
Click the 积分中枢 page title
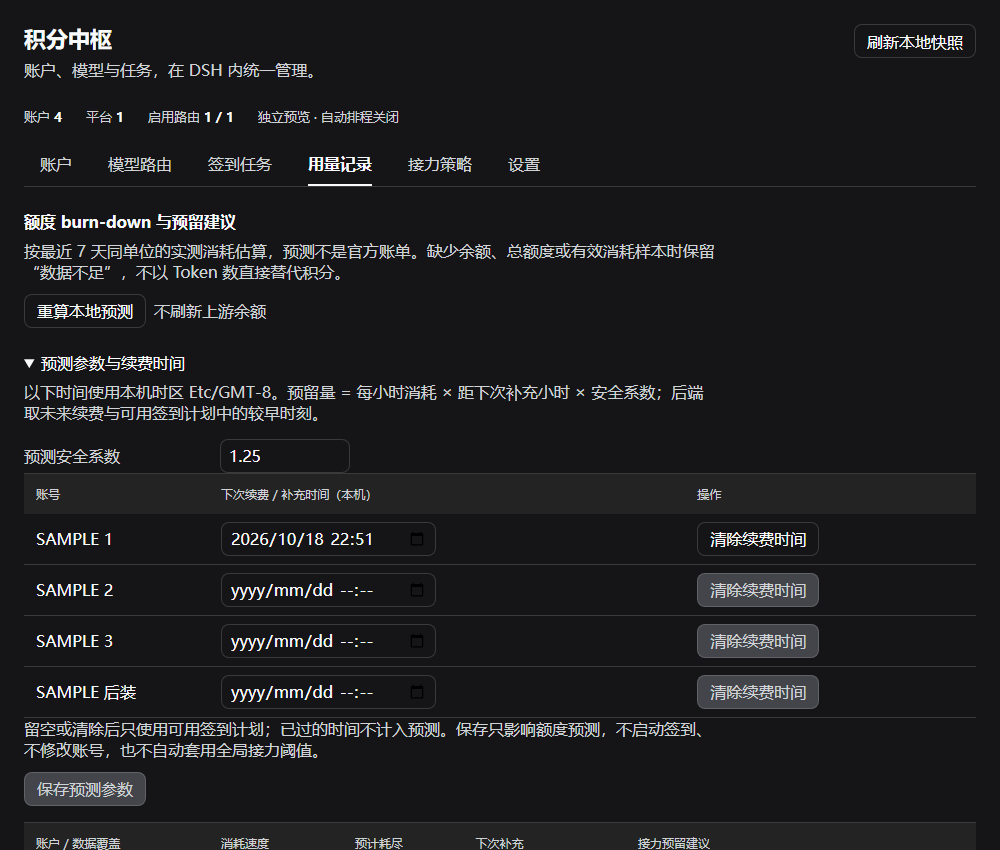[68, 40]
